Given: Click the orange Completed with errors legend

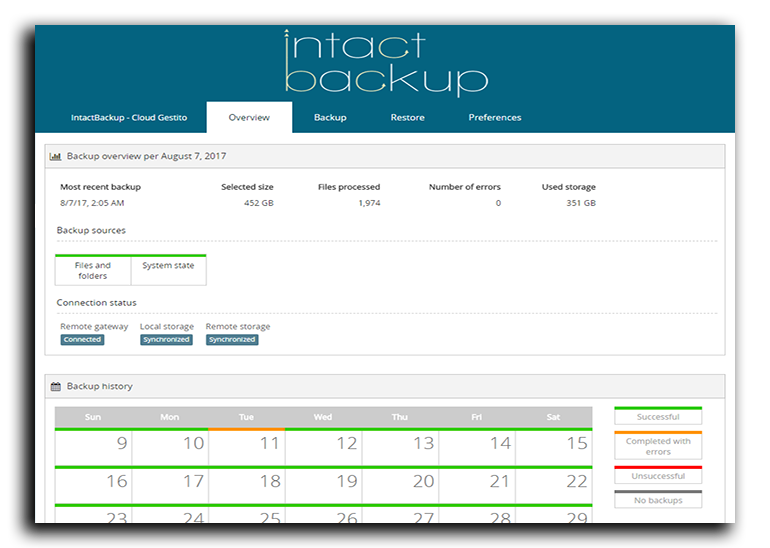Looking at the screenshot, I should [657, 446].
